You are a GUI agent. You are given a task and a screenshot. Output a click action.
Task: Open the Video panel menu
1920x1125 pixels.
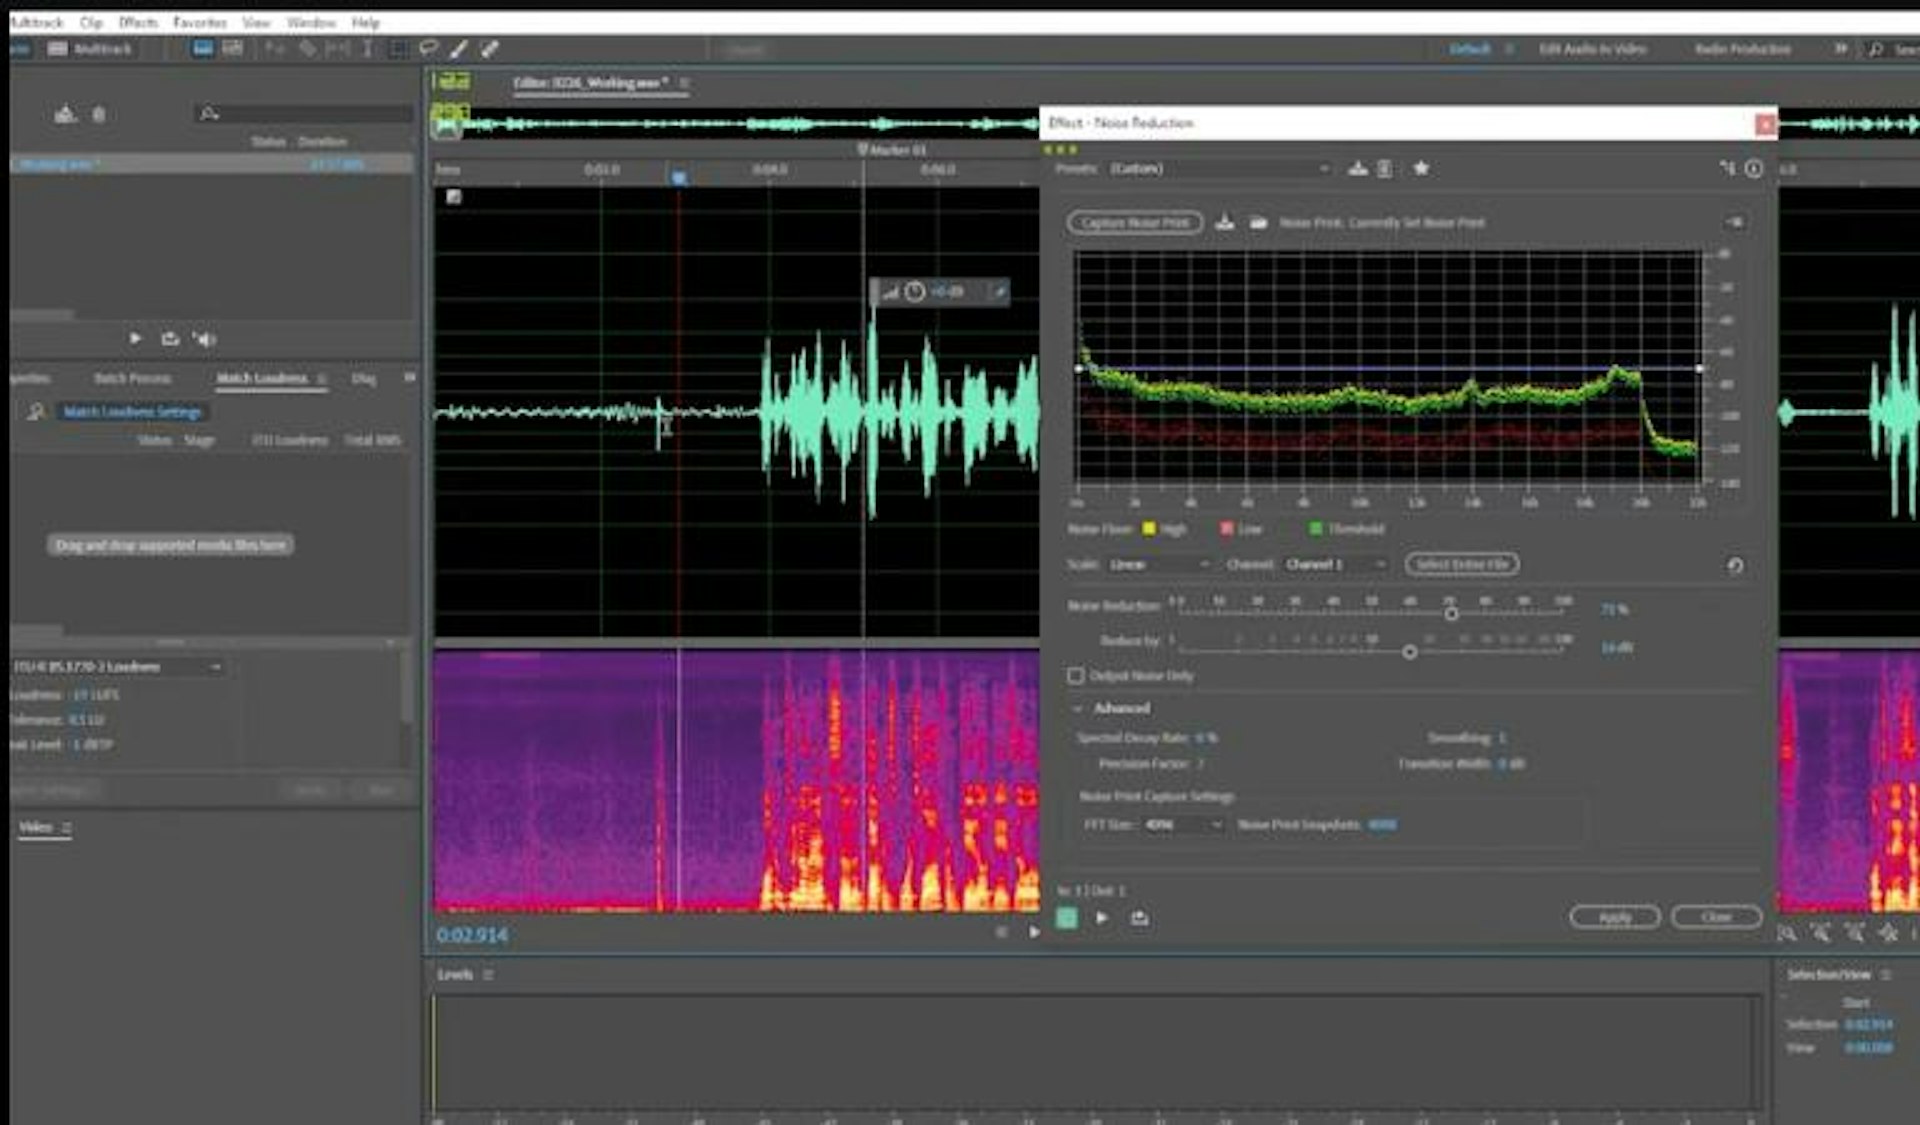pos(67,828)
